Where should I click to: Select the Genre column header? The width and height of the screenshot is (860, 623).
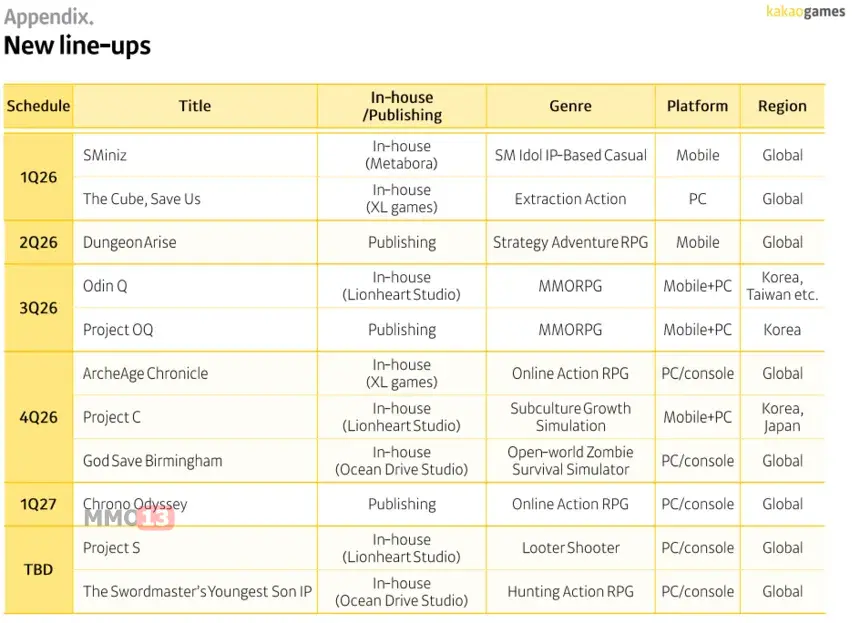coord(570,106)
